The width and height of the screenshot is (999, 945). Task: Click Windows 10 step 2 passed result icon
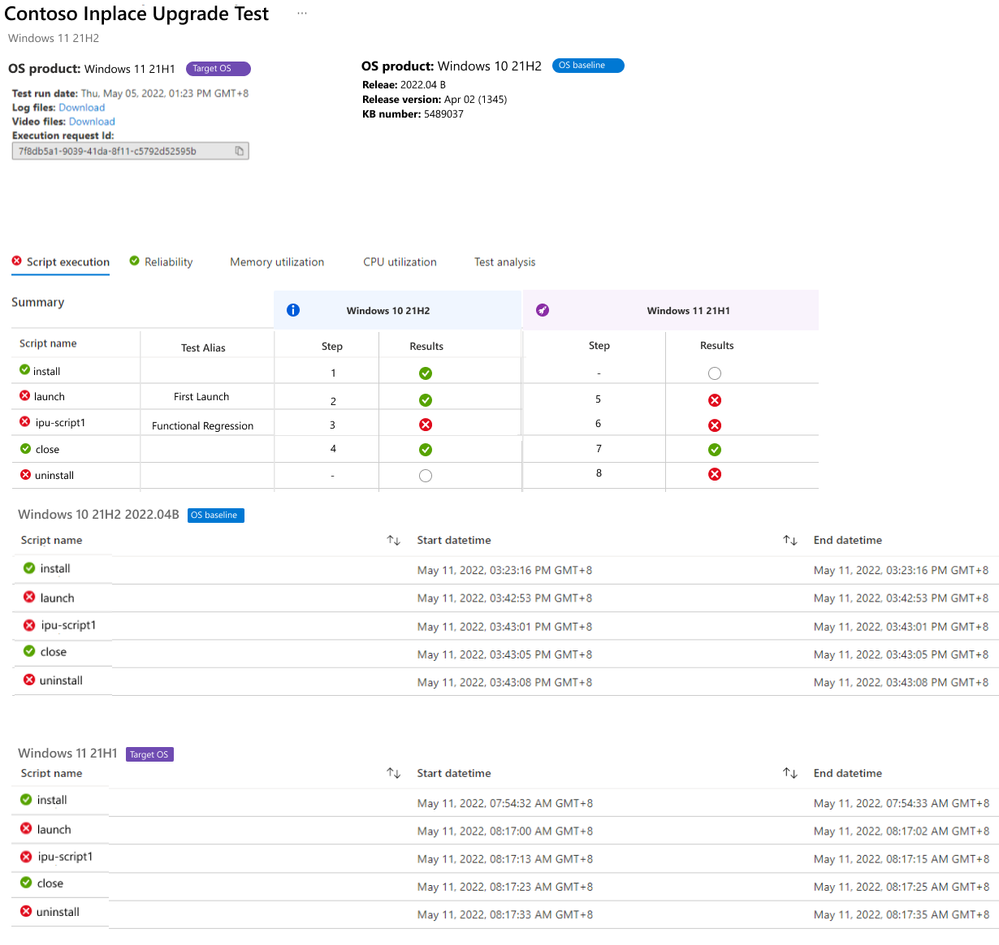(x=426, y=400)
